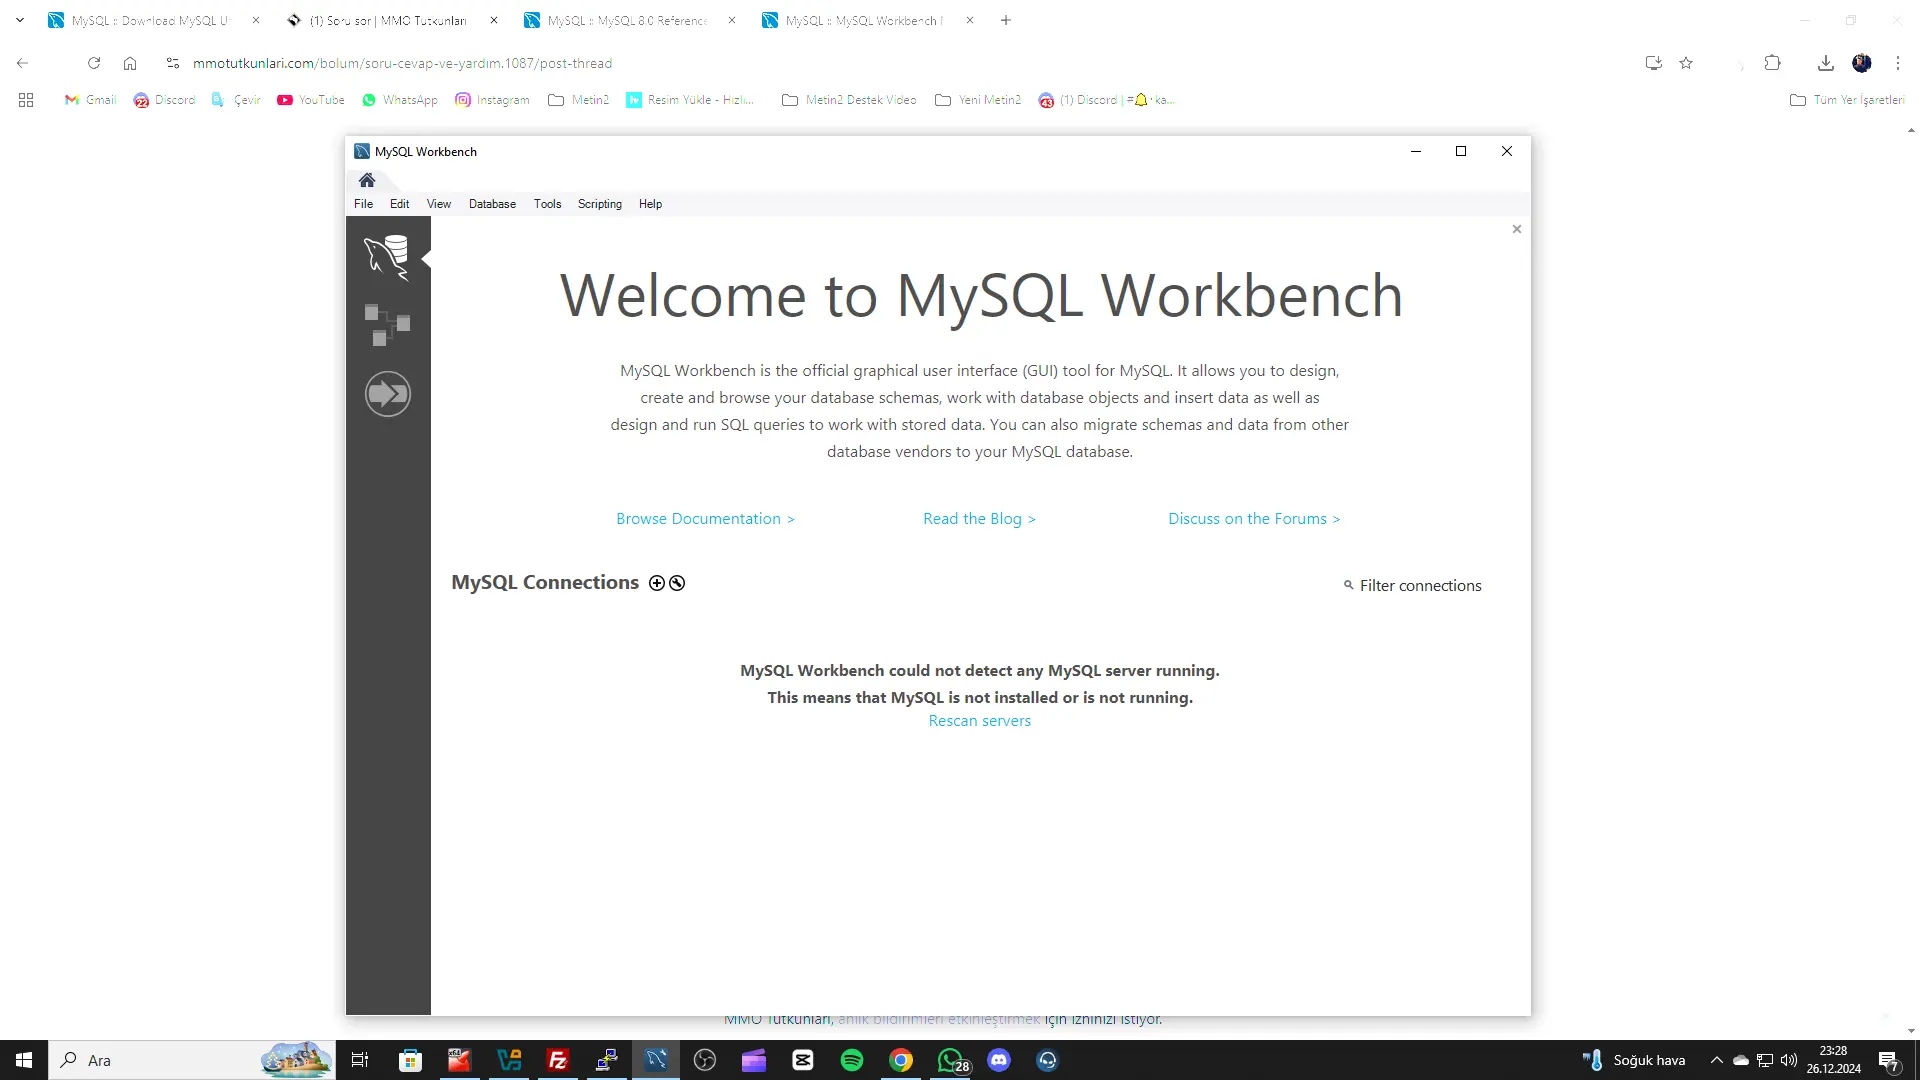
Task: Switch to the MySQL Download browser tab
Action: pyautogui.click(x=150, y=20)
